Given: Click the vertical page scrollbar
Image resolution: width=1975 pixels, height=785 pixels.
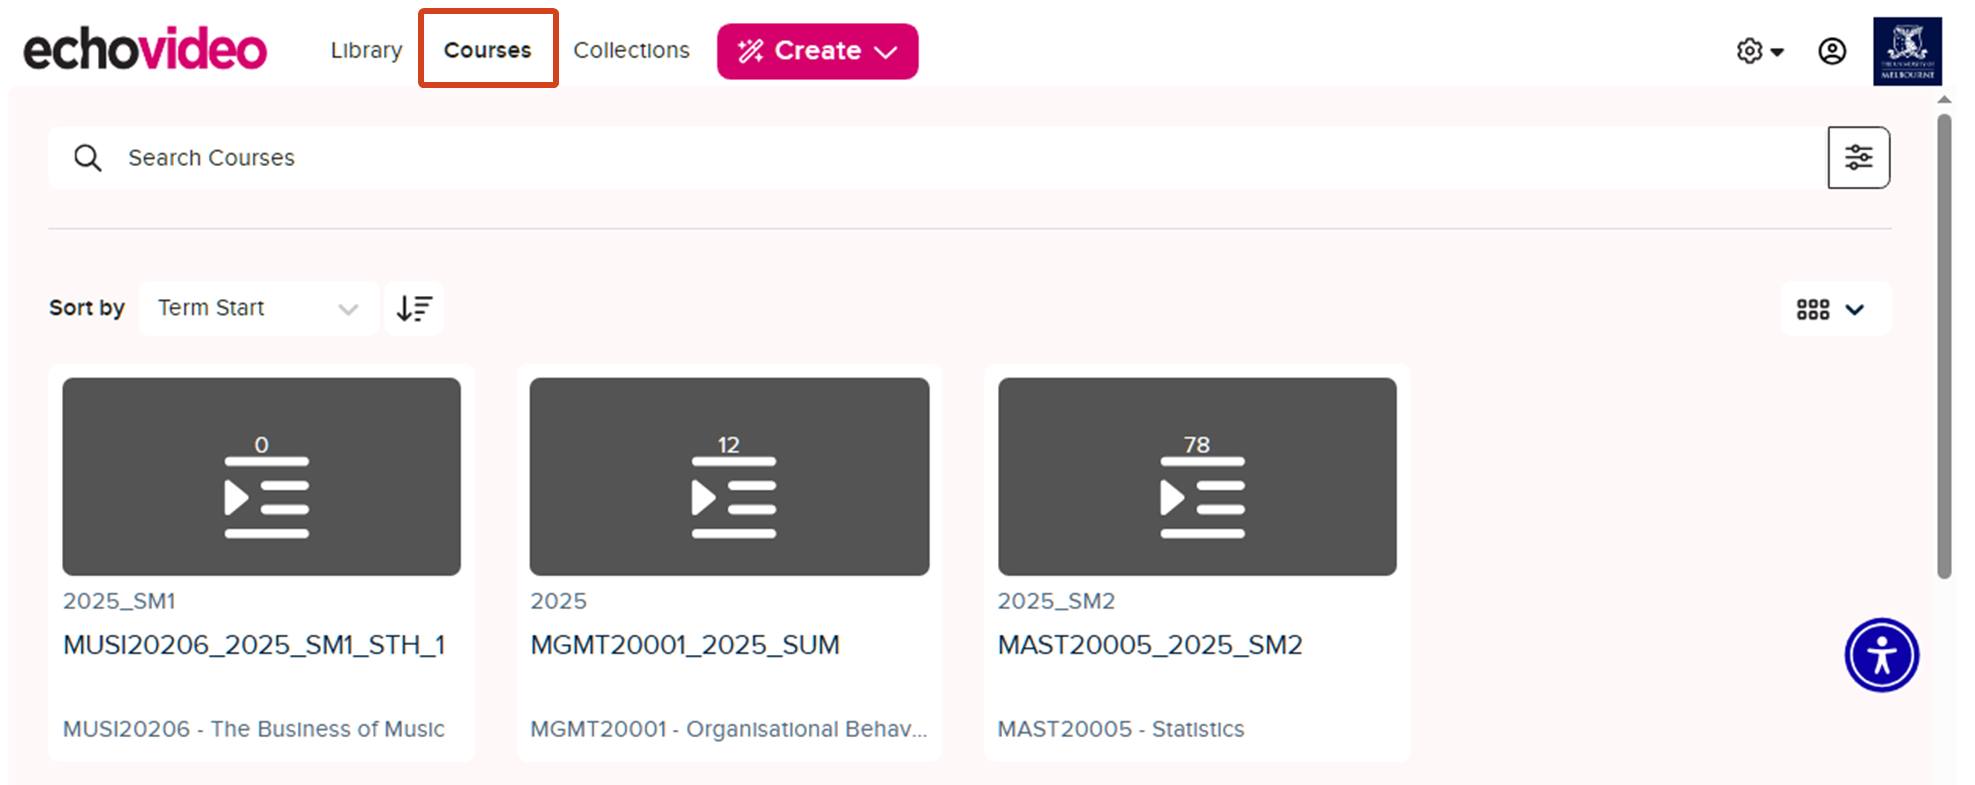Looking at the screenshot, I should pos(1944,346).
